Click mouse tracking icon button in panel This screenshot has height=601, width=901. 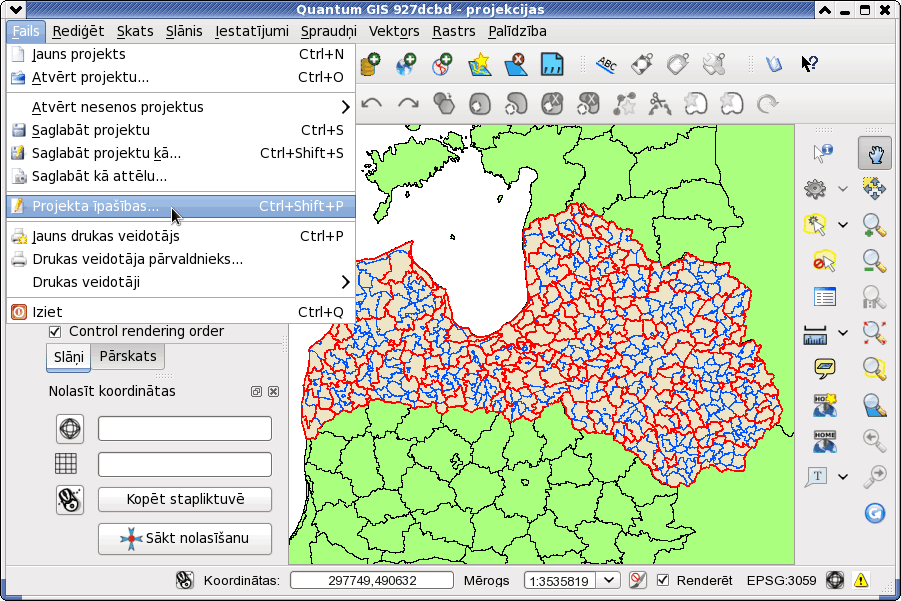pos(70,499)
